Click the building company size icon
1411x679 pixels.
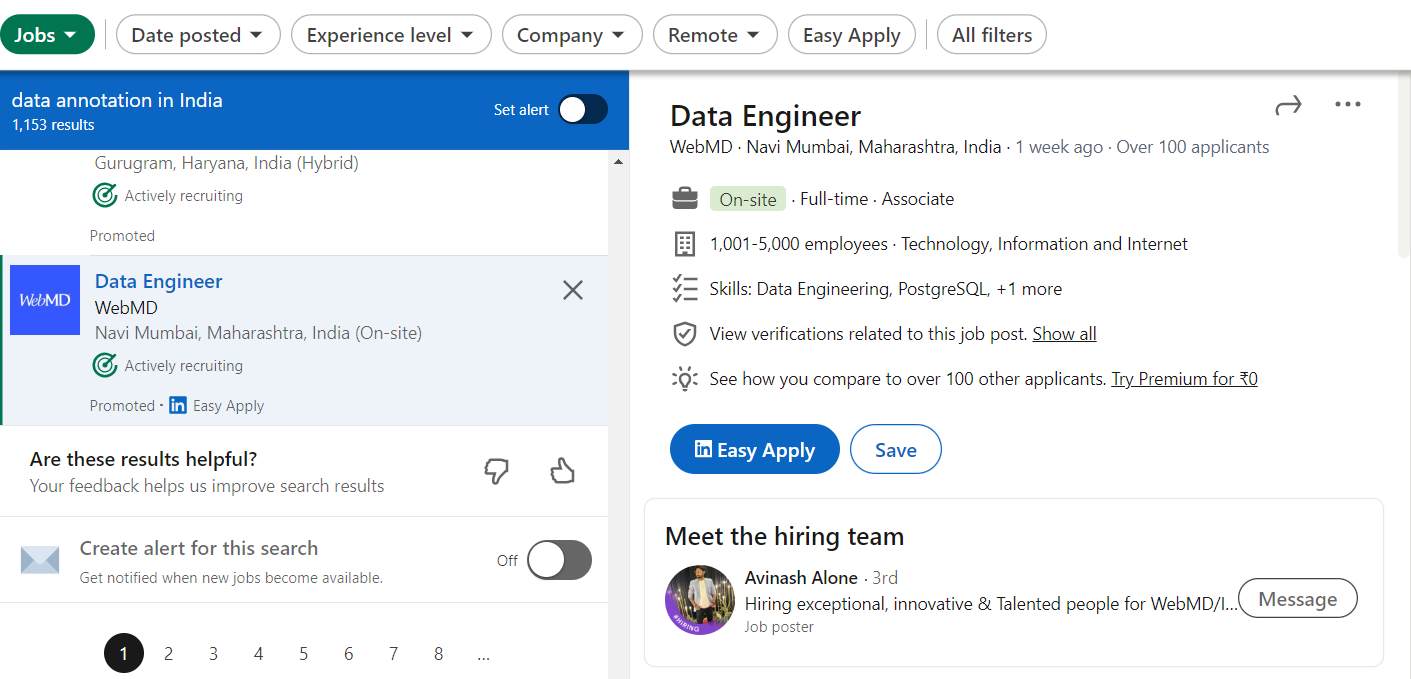click(685, 244)
